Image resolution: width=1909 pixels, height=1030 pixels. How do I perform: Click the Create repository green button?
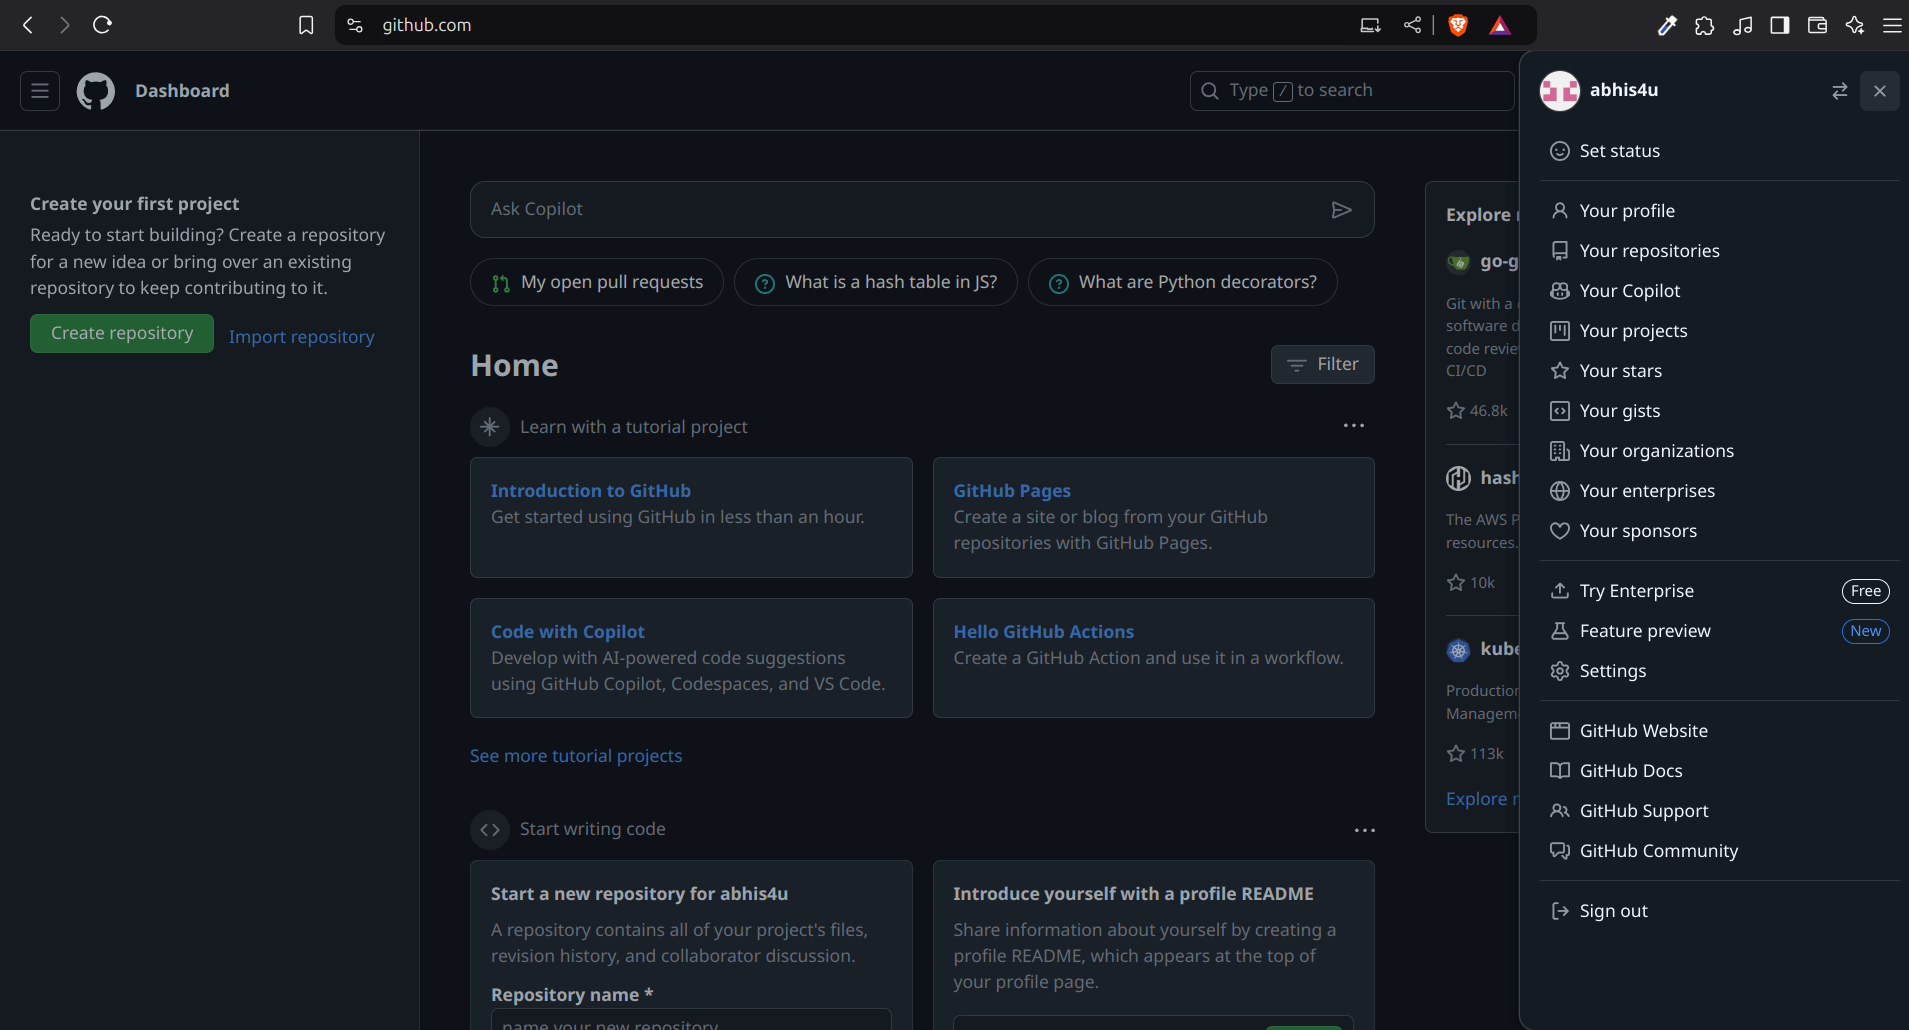point(122,333)
